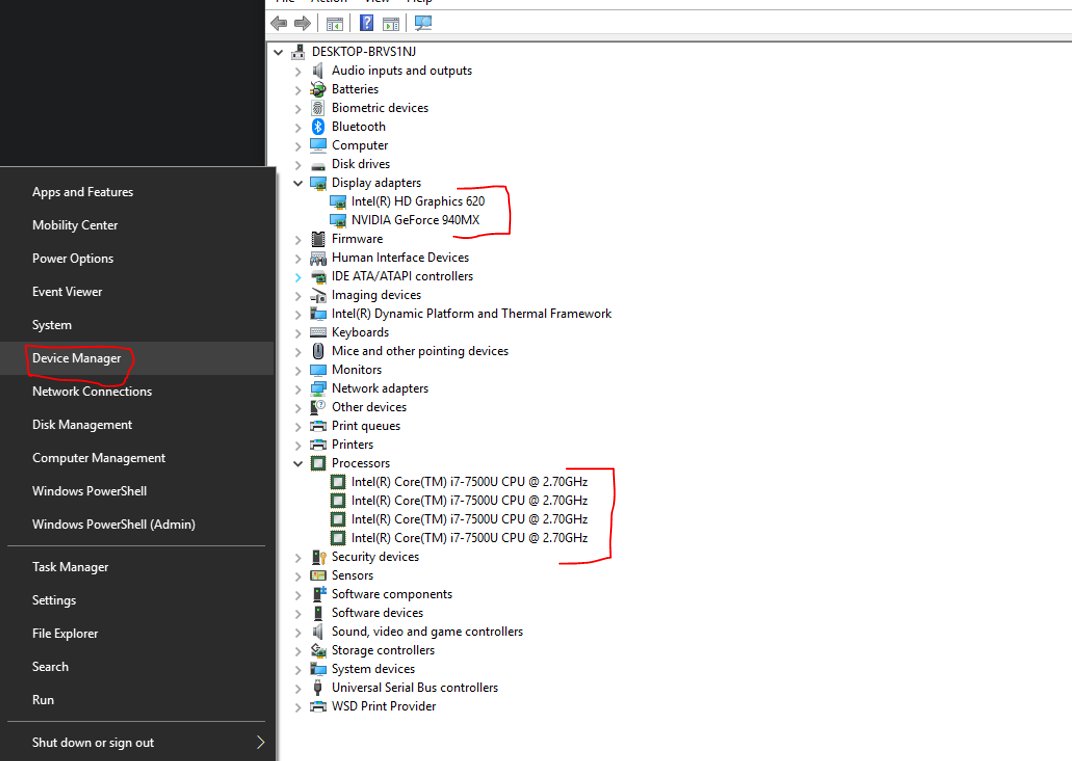Screen dimensions: 1072x761
Task: Click the Firmware chip icon
Action: point(318,239)
